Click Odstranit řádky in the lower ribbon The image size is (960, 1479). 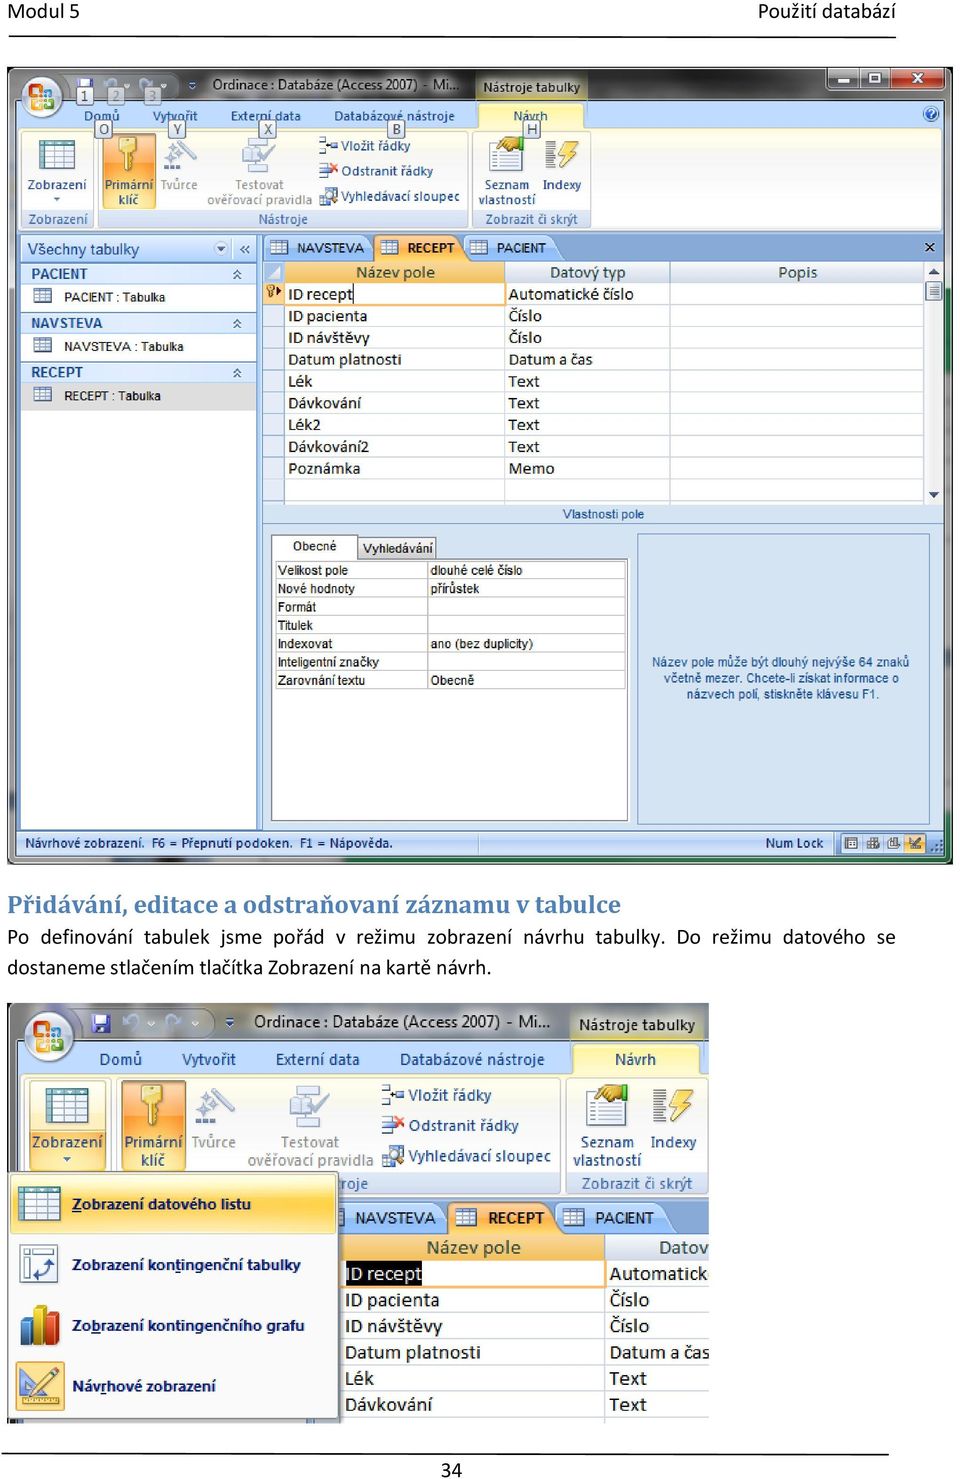point(450,1125)
